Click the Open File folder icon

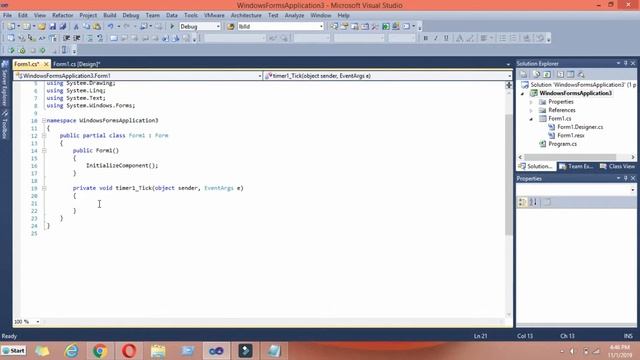pos(42,27)
